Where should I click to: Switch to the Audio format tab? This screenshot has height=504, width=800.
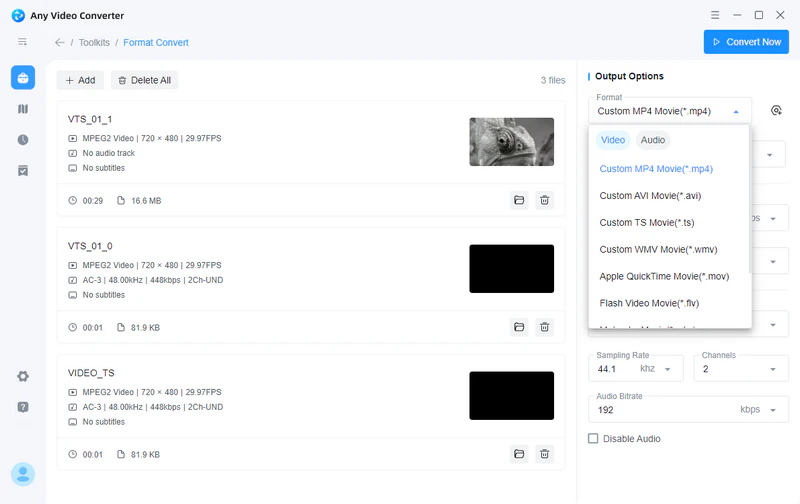pos(653,140)
